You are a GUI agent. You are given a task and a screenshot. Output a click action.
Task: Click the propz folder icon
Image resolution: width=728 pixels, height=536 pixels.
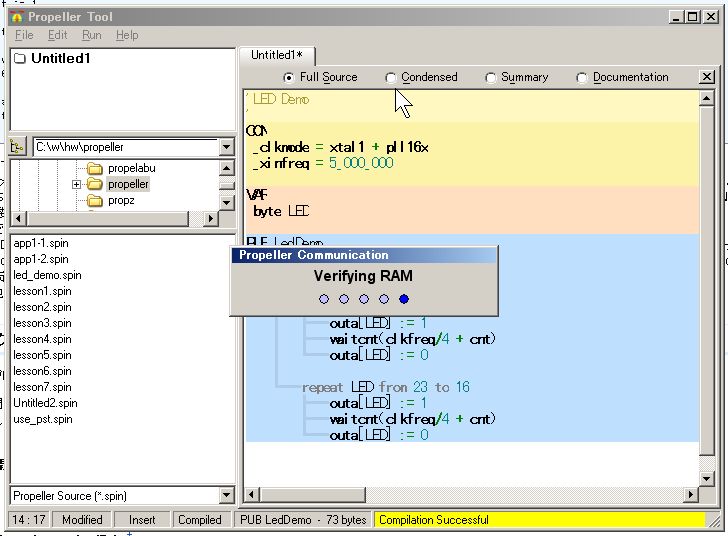point(95,201)
